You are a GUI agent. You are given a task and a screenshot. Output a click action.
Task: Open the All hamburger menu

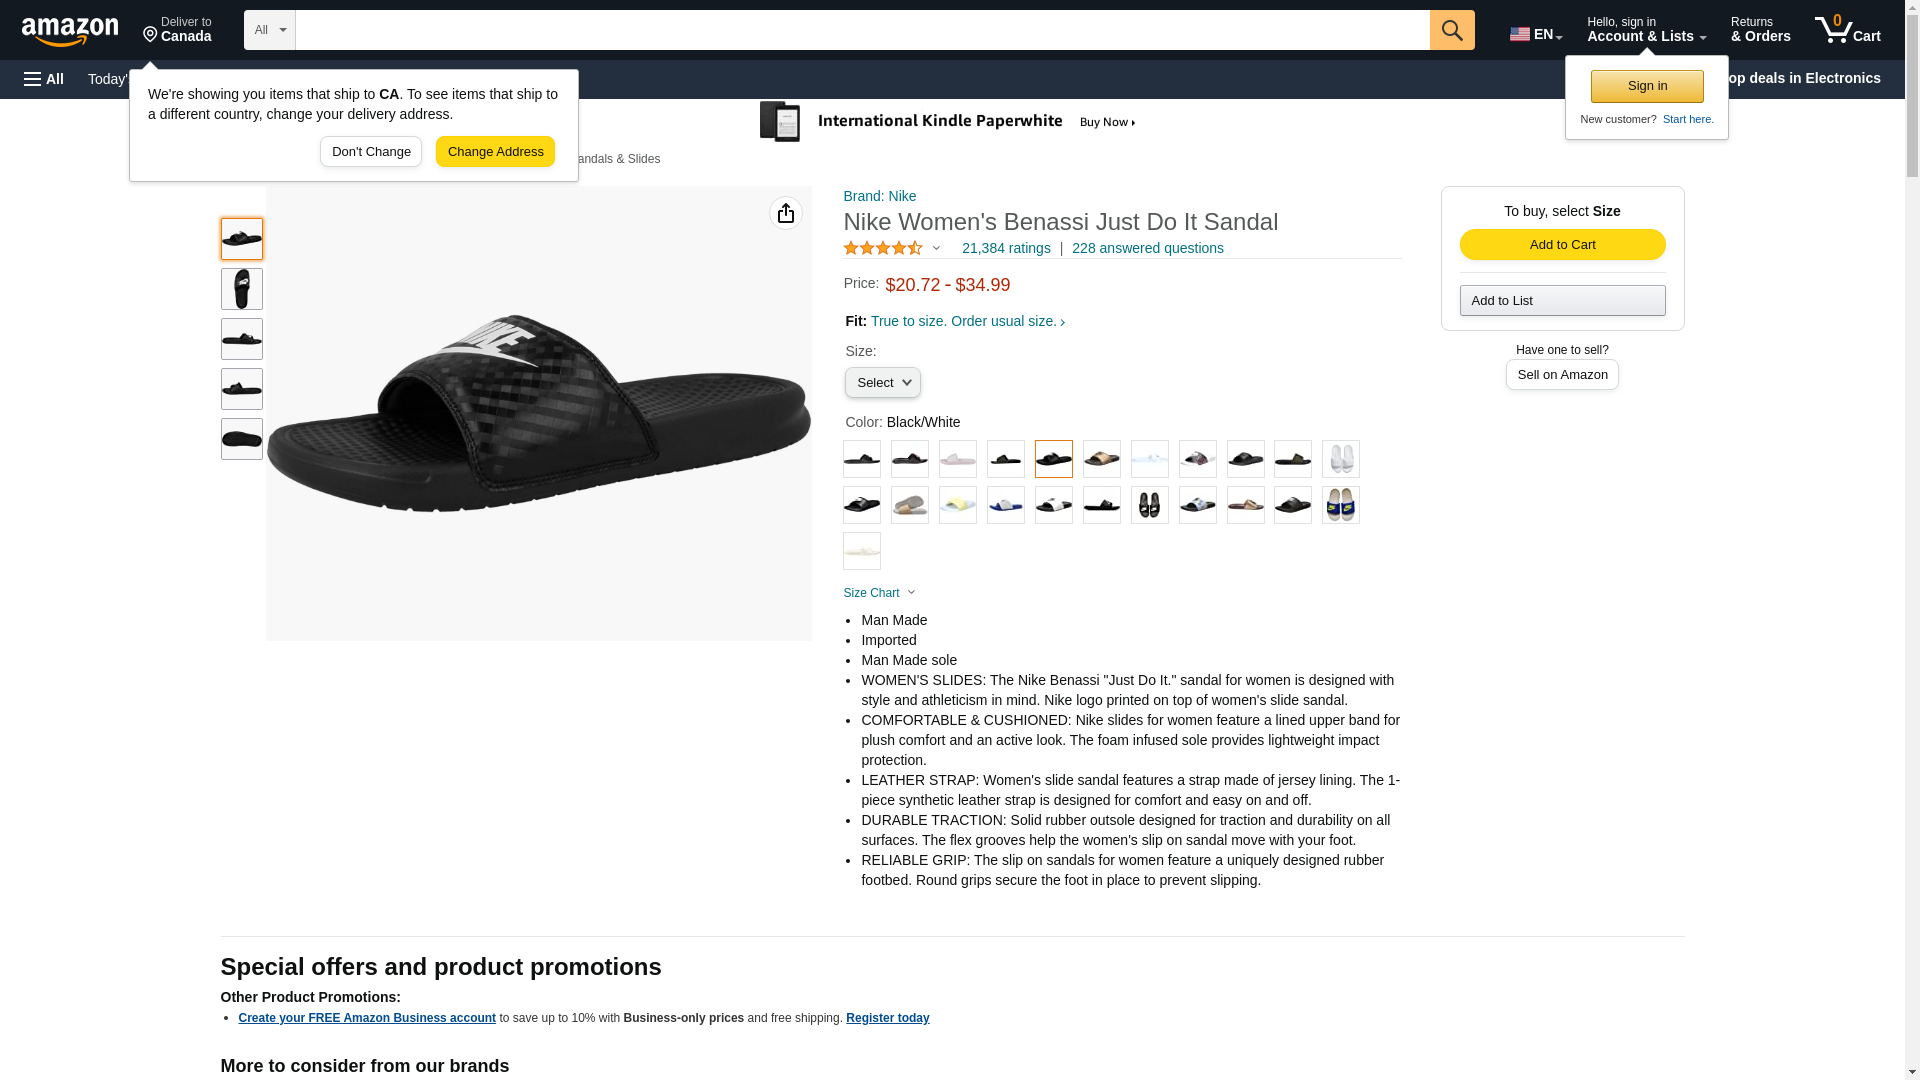click(44, 79)
